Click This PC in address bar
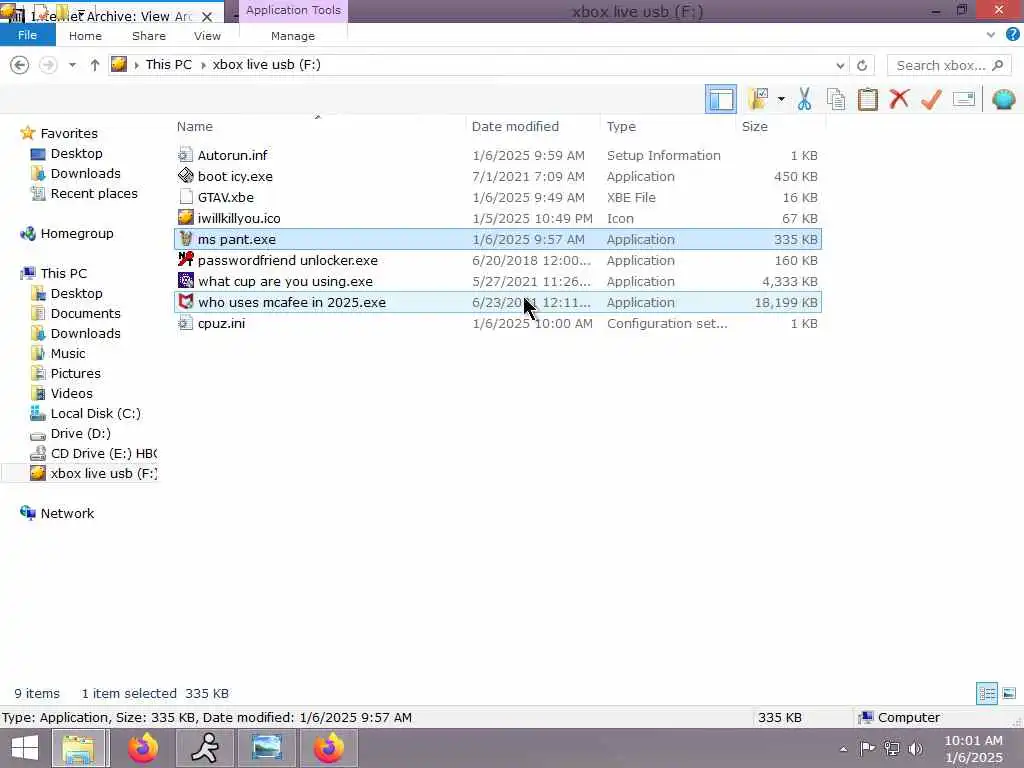1024x768 pixels. click(168, 65)
